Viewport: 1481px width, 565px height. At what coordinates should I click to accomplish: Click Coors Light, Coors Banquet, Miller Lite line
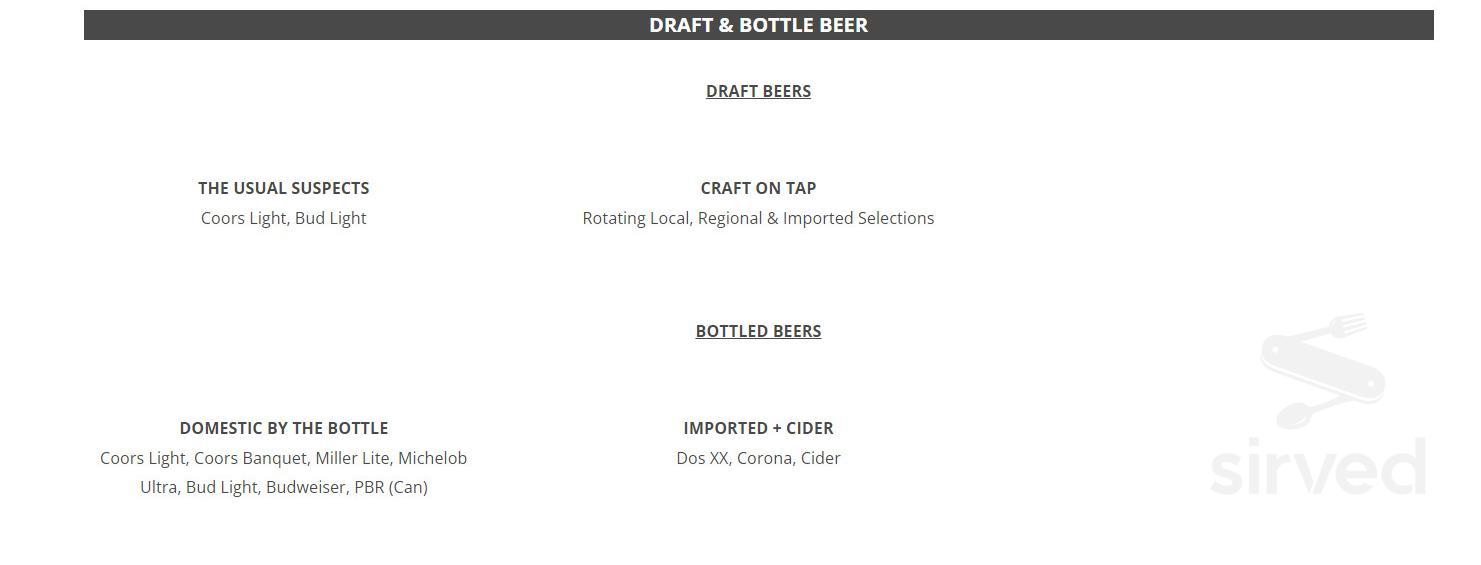[x=283, y=458]
